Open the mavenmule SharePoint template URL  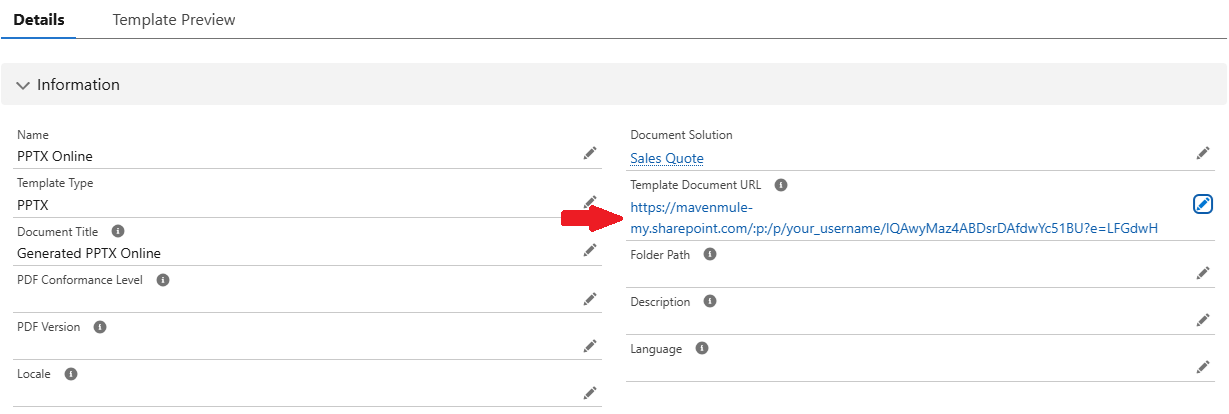pos(893,228)
